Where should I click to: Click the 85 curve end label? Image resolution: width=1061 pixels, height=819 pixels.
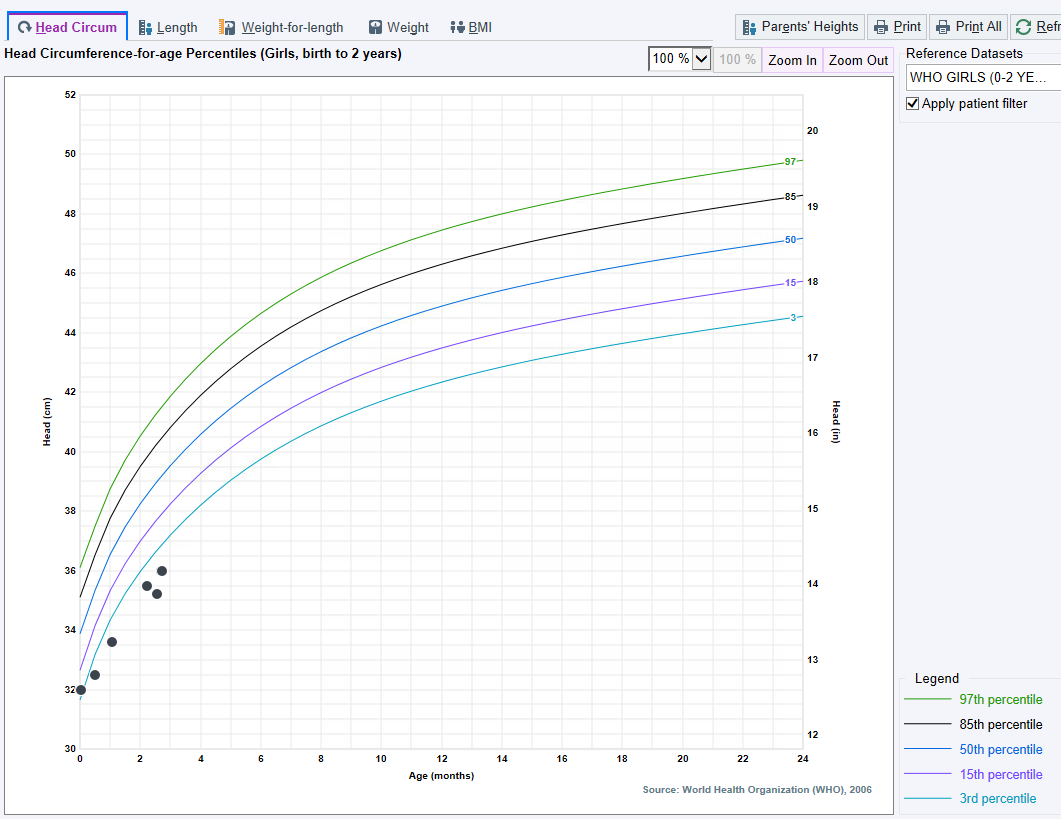click(x=790, y=197)
